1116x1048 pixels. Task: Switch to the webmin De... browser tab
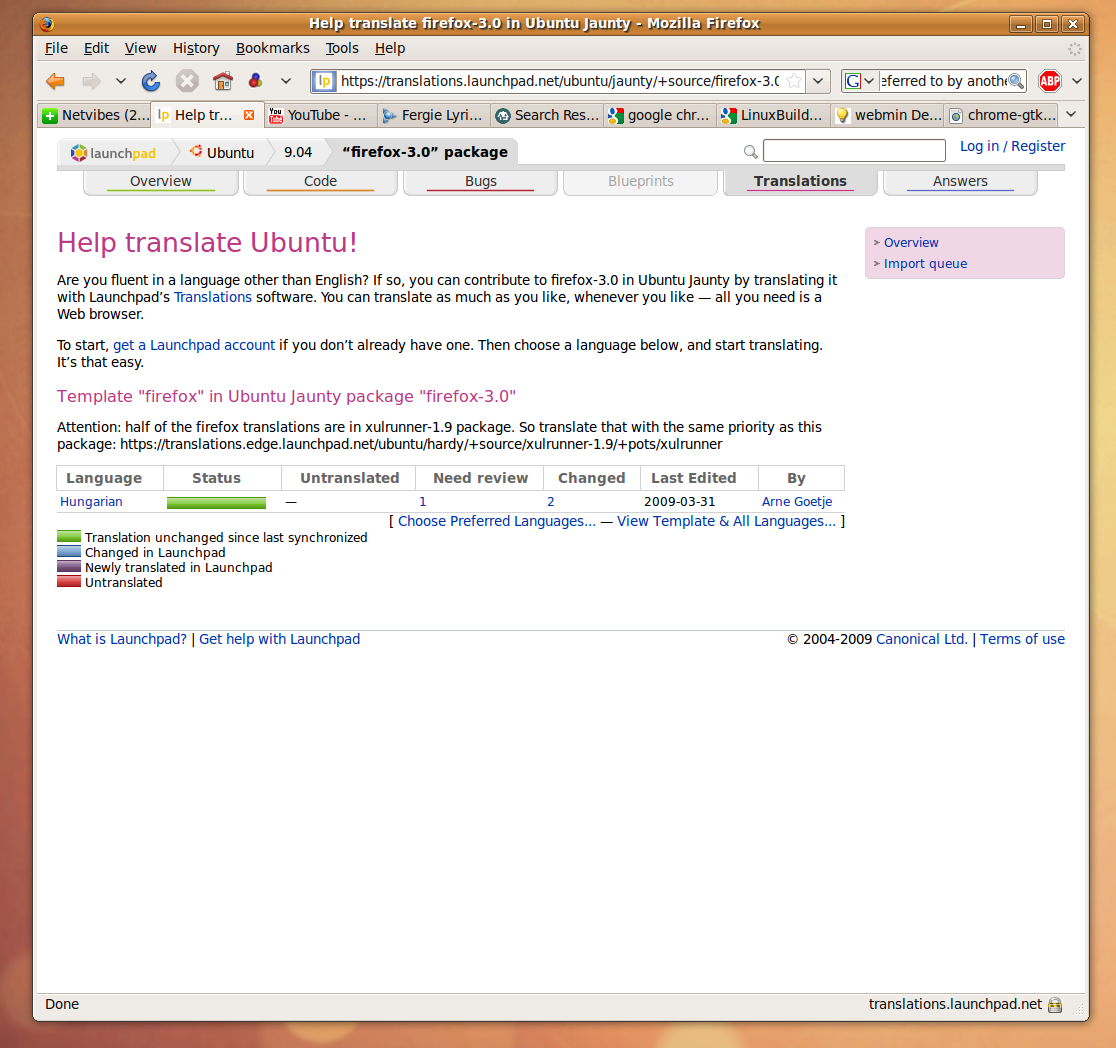tap(888, 115)
